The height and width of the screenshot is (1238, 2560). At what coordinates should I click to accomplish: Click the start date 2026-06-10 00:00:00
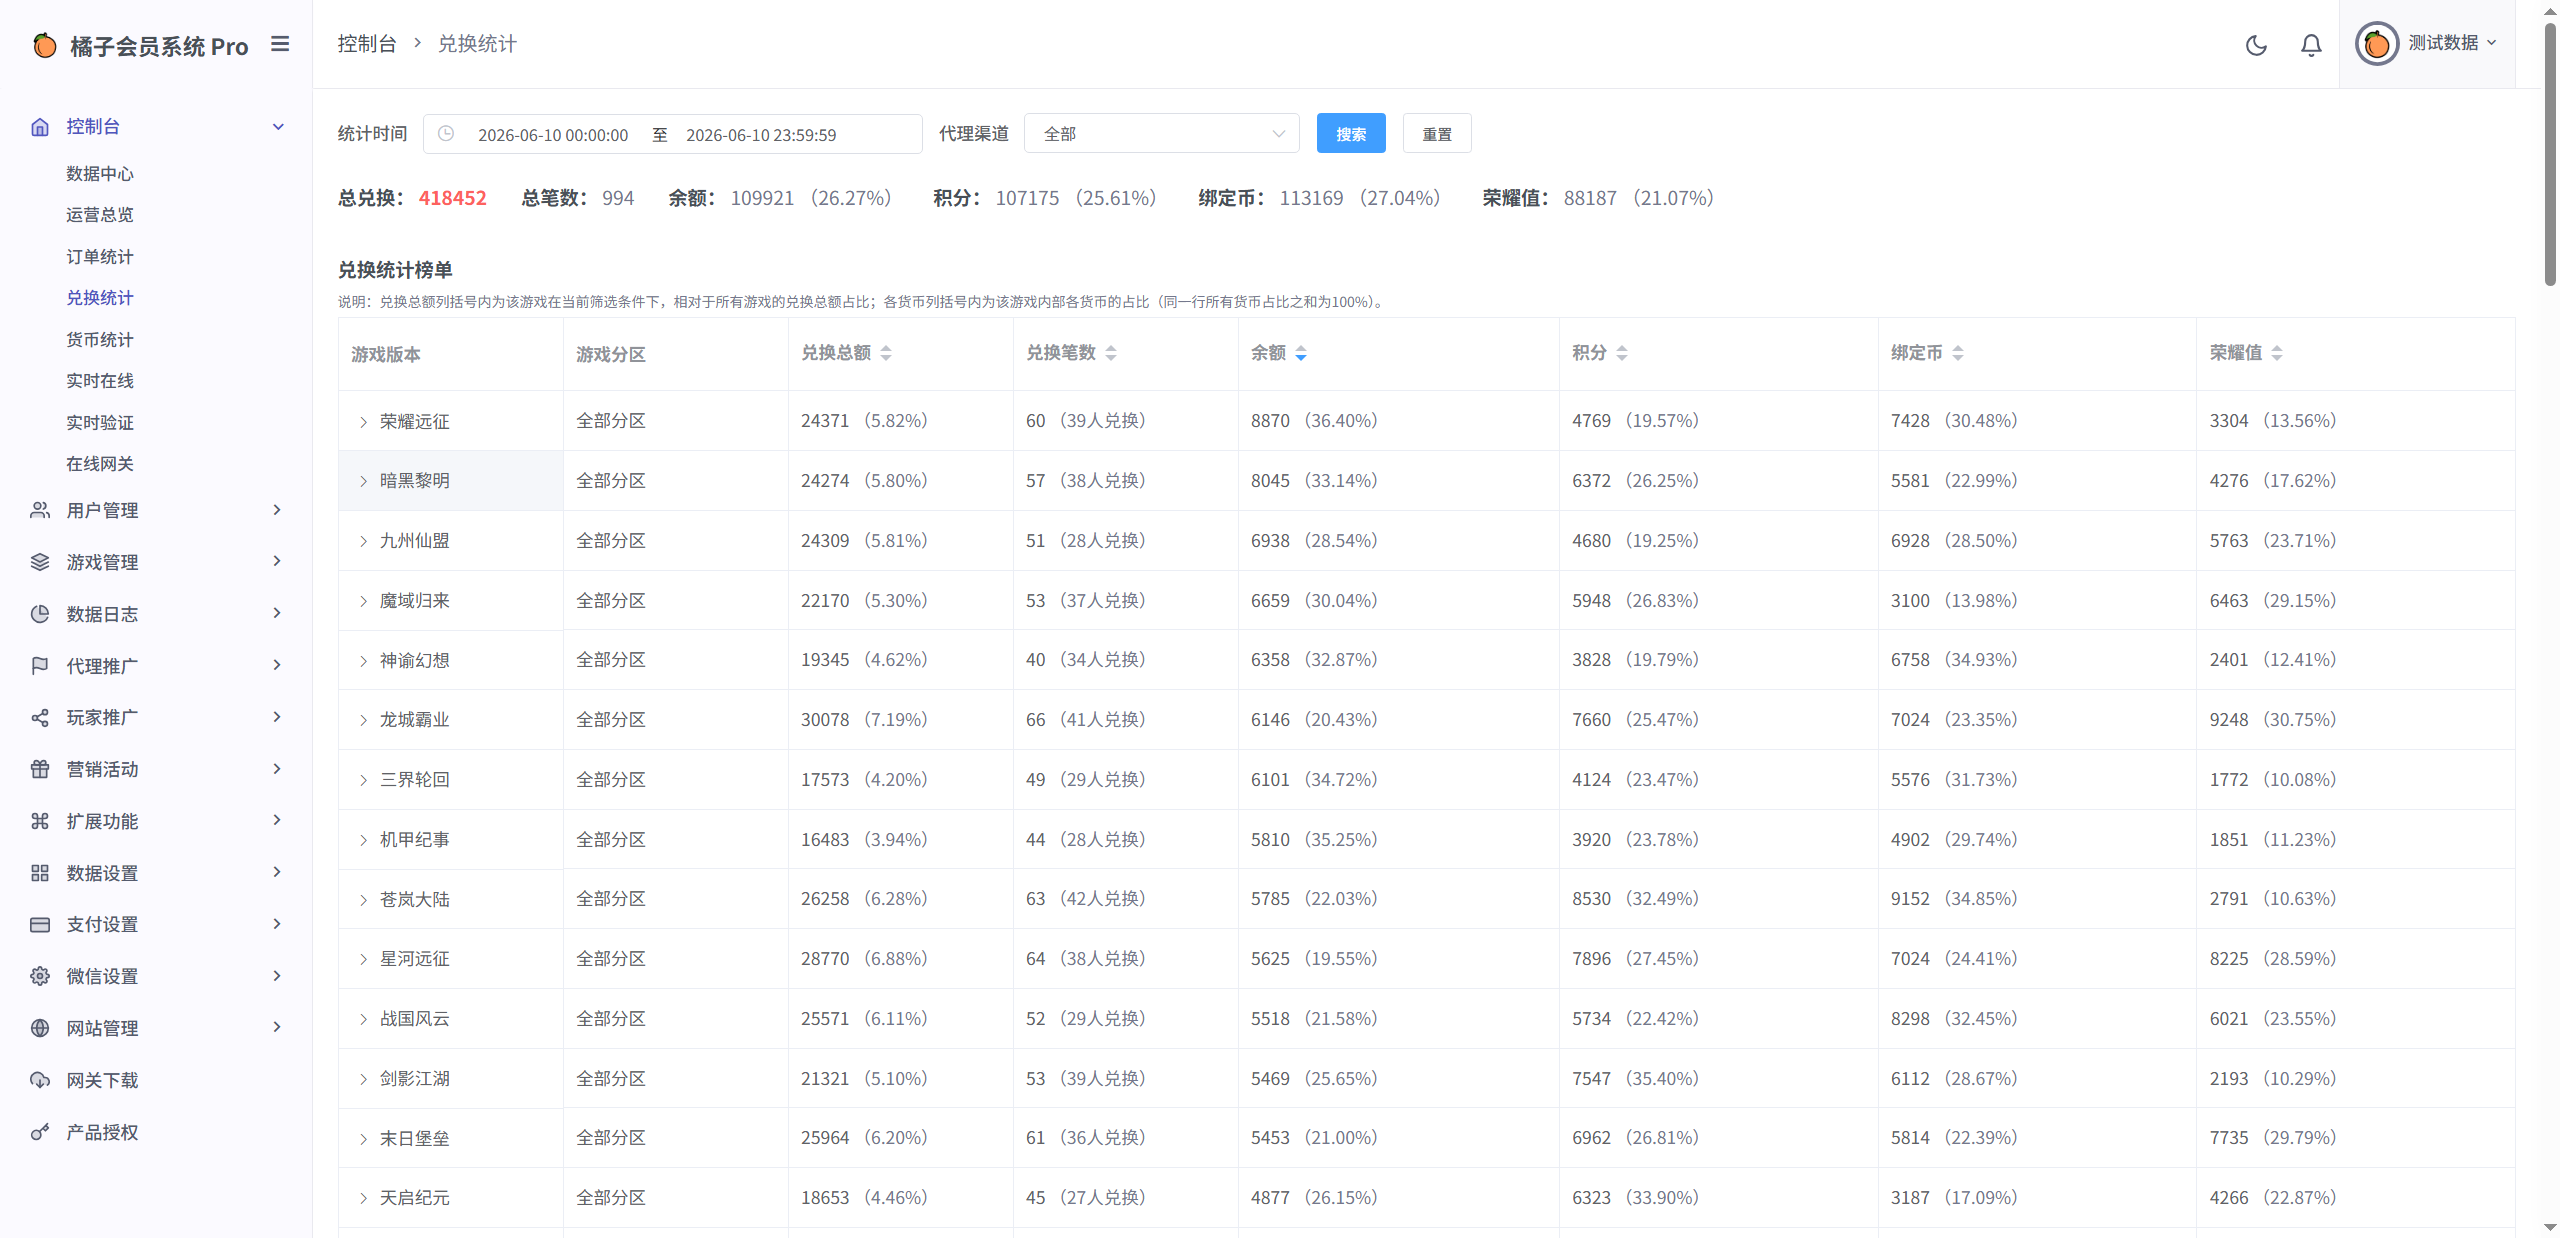click(553, 135)
